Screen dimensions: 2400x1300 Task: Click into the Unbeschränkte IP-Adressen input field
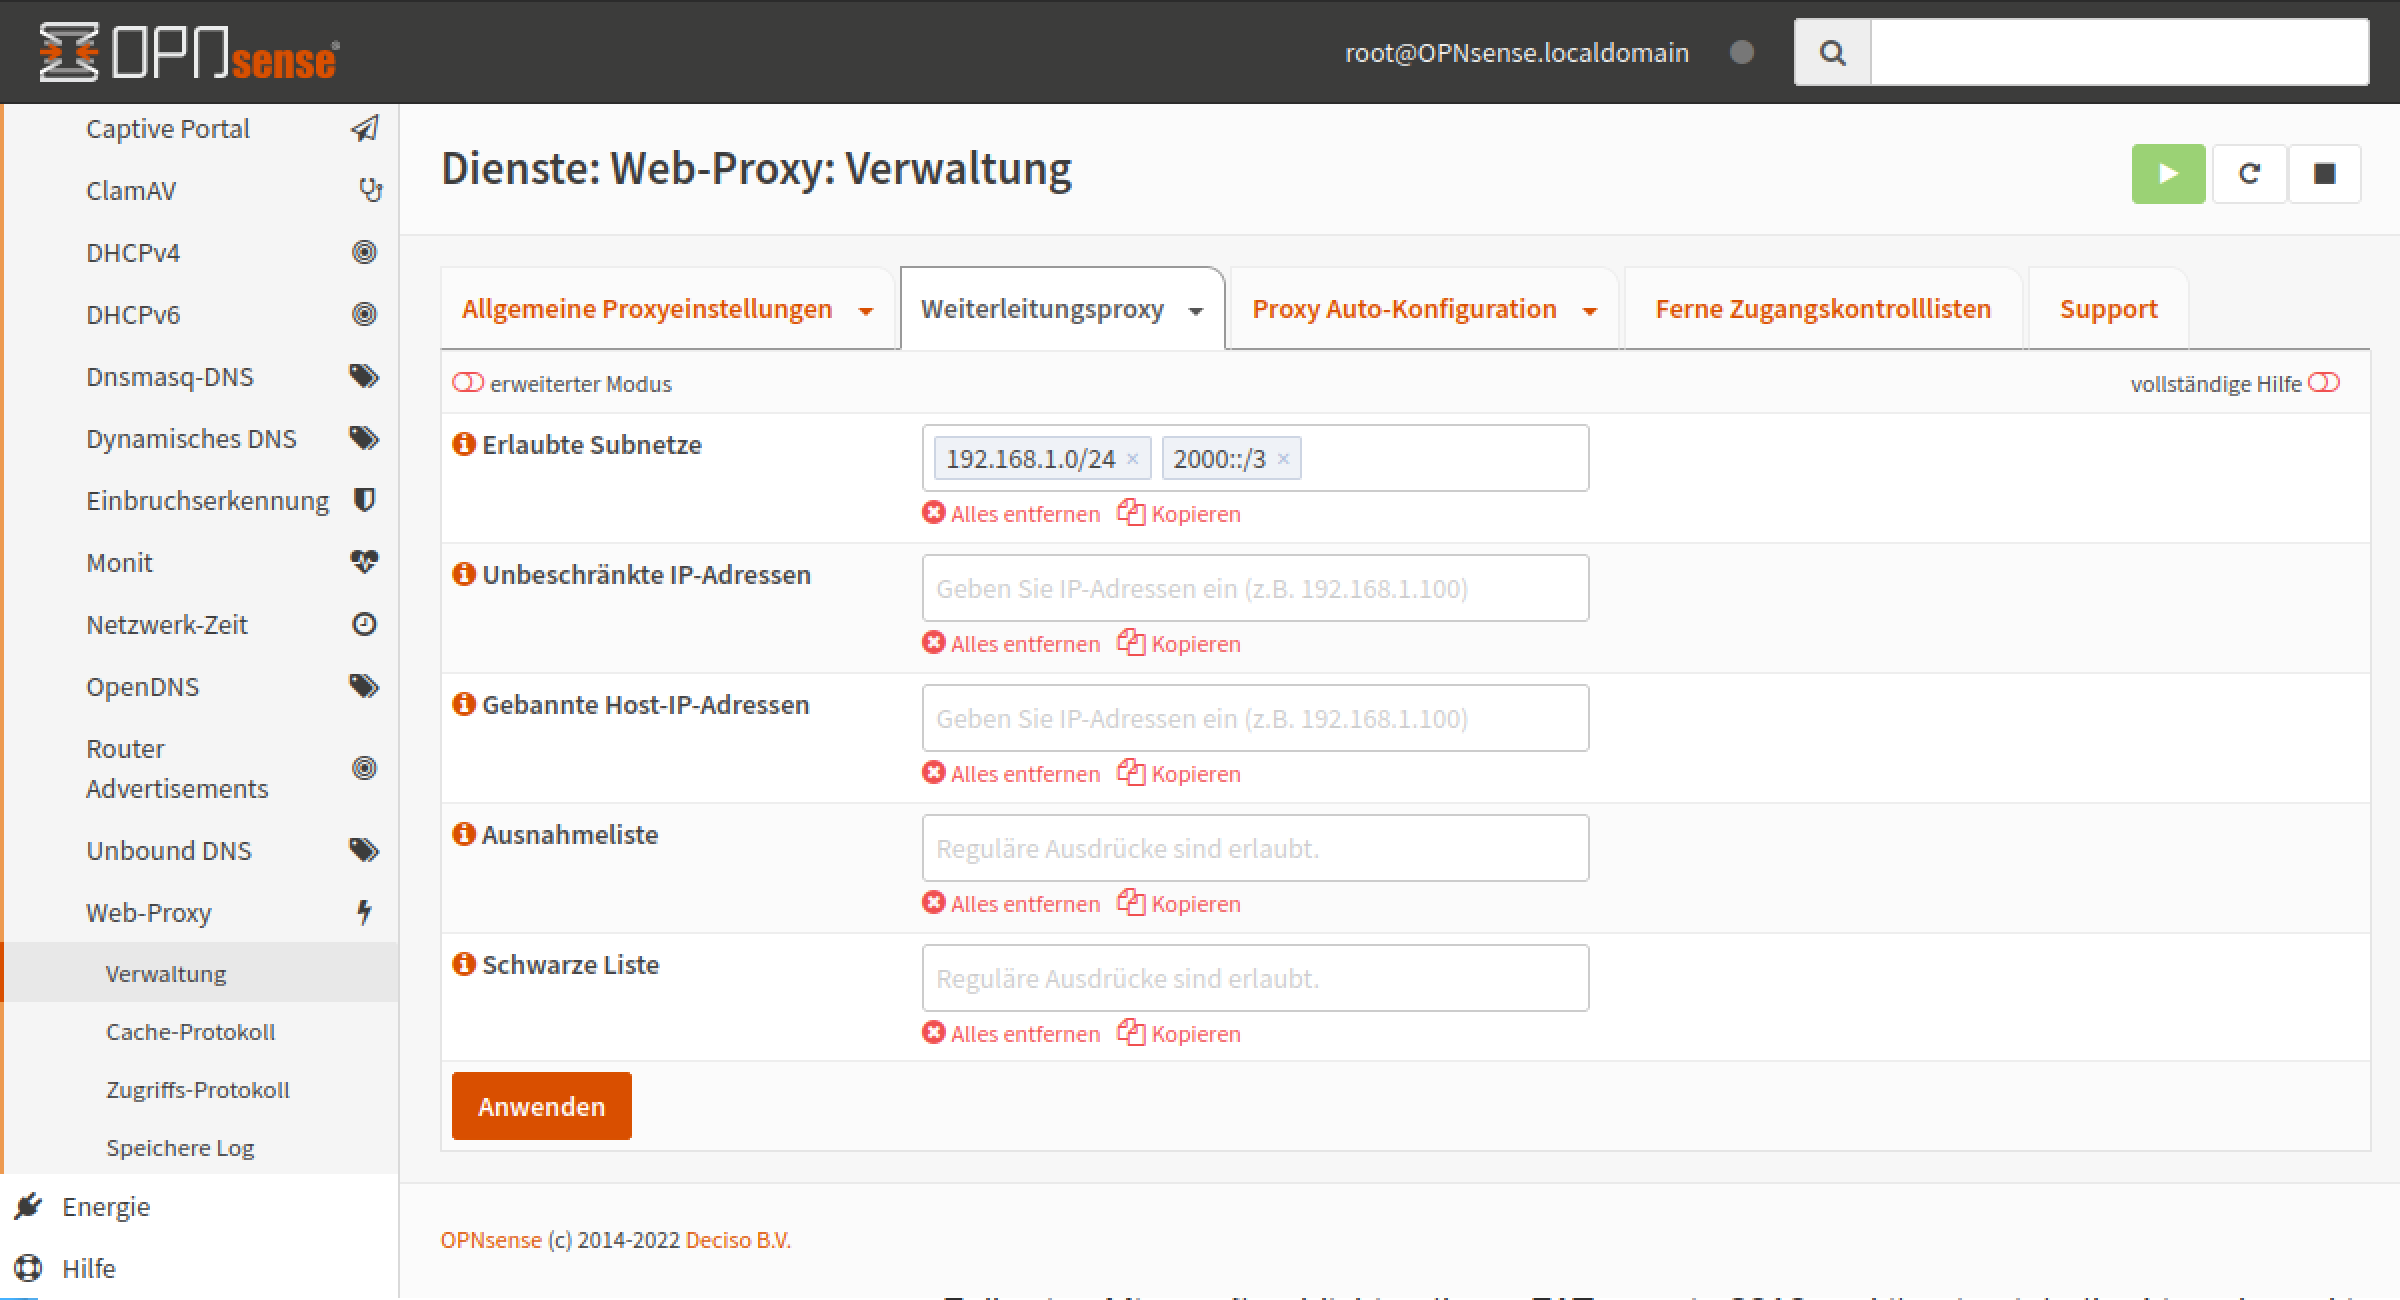coord(1254,588)
